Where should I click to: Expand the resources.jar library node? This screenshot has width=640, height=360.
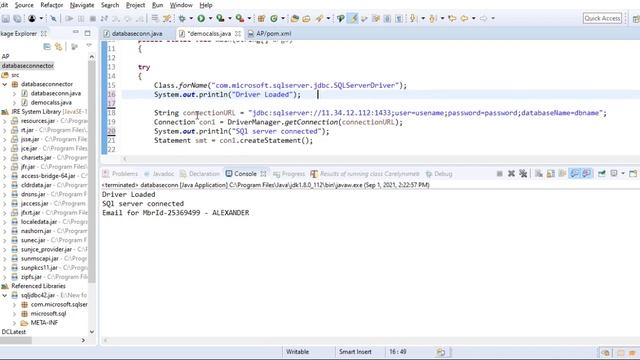[5, 121]
